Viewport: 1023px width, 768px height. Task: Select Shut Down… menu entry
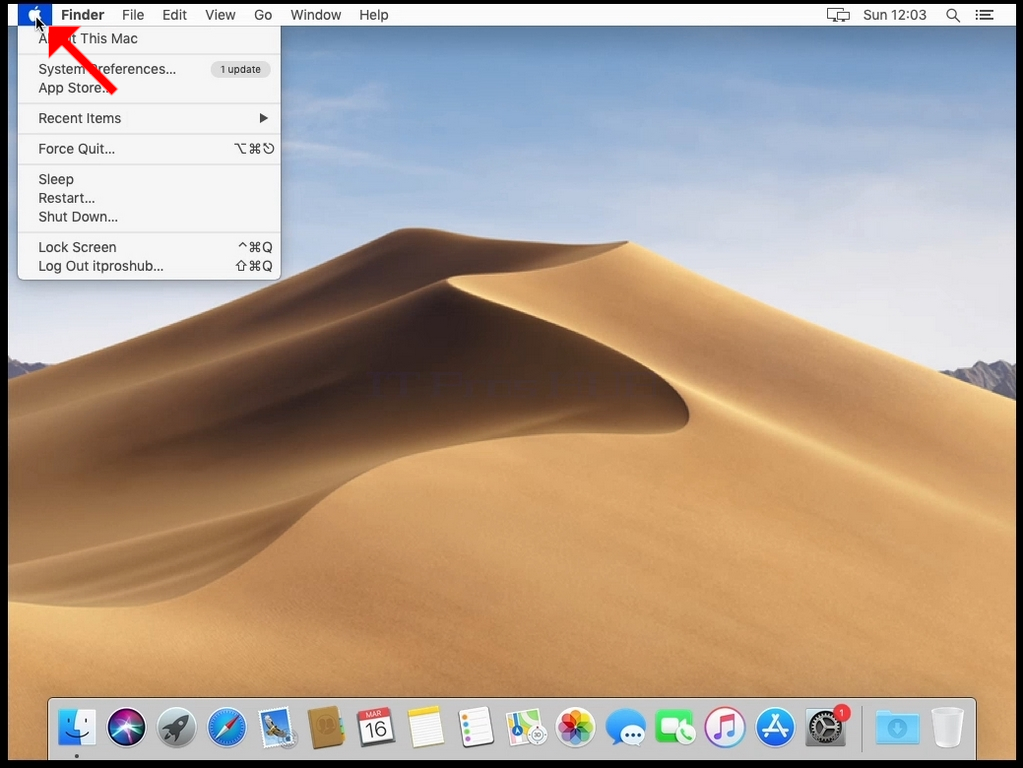point(149,217)
